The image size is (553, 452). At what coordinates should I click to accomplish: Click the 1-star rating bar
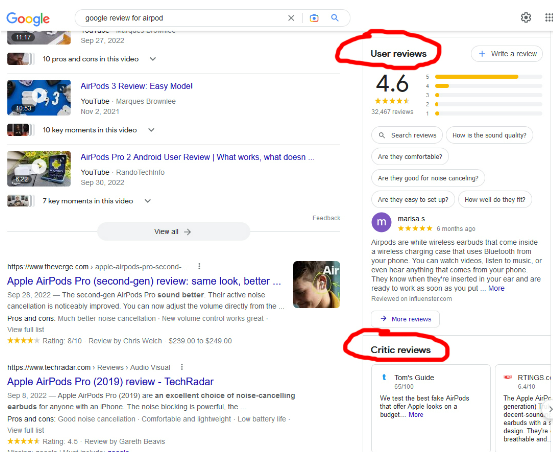tap(488, 113)
